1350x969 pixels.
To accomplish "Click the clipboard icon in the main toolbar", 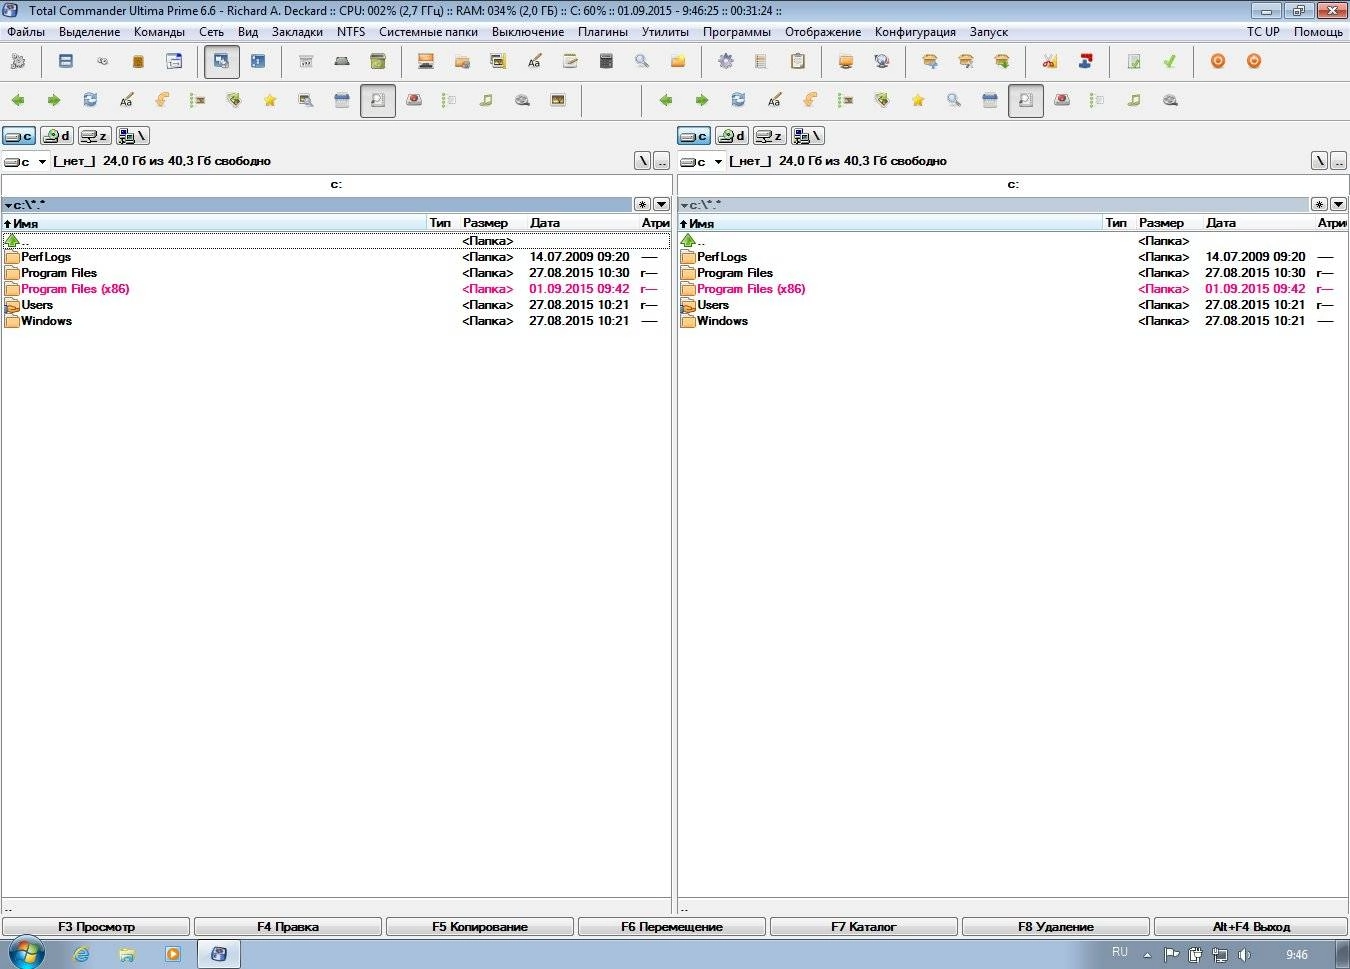I will 798,62.
